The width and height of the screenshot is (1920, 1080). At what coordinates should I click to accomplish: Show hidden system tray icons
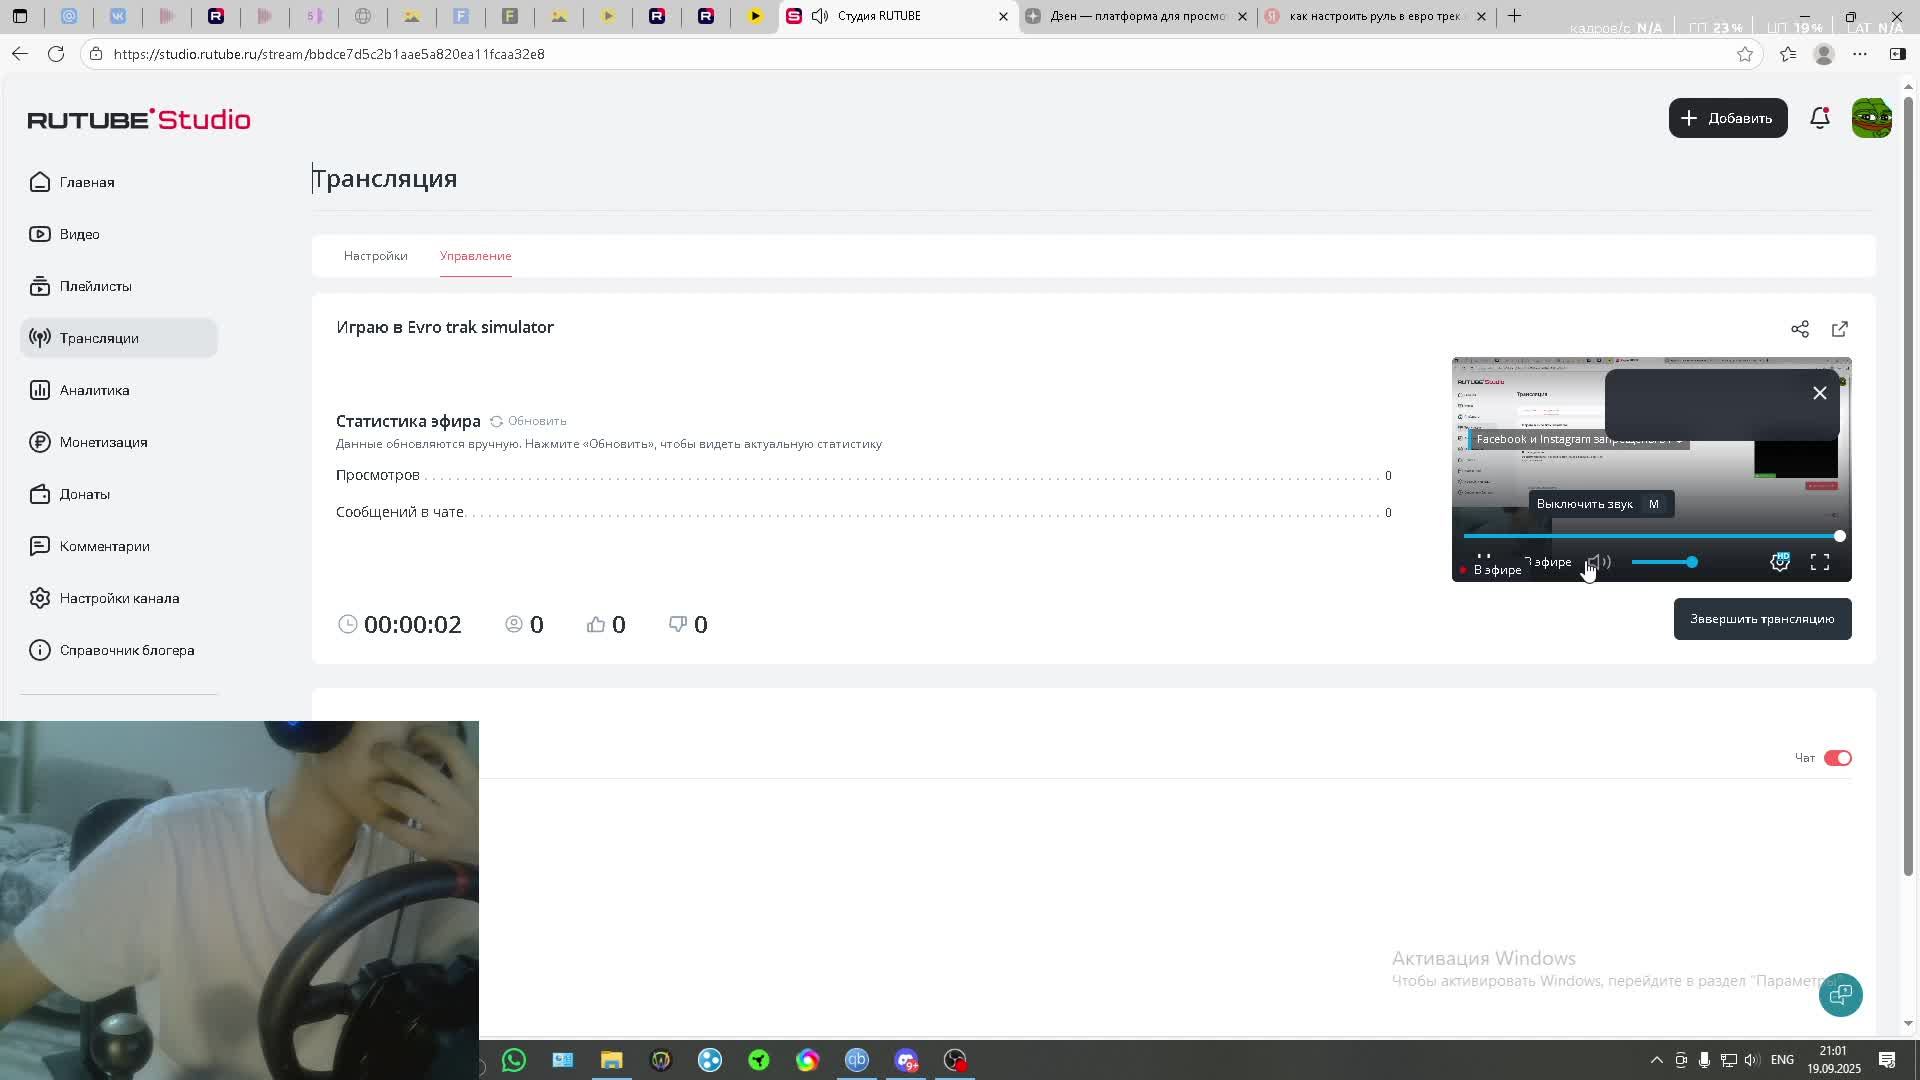click(x=1656, y=1060)
